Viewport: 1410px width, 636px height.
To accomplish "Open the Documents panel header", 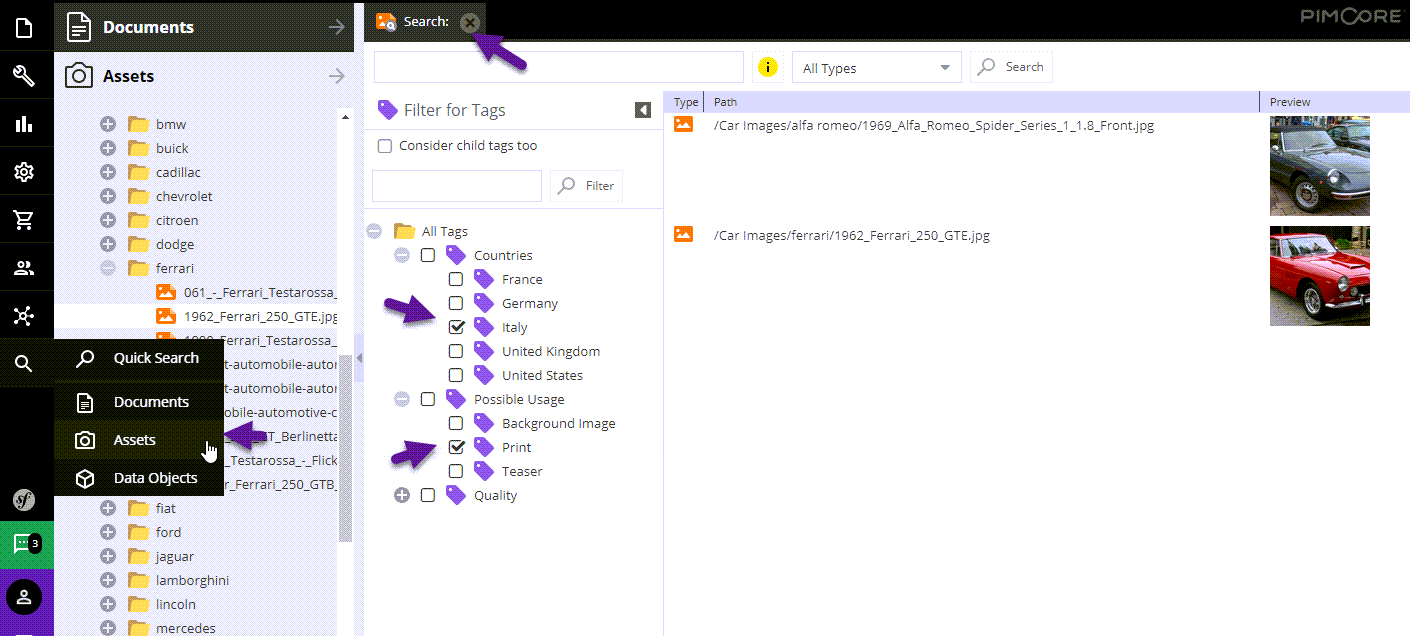I will coord(204,27).
